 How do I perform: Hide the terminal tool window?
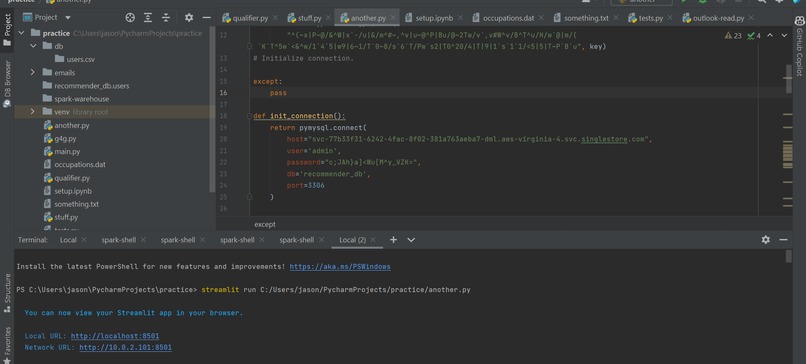click(x=783, y=240)
